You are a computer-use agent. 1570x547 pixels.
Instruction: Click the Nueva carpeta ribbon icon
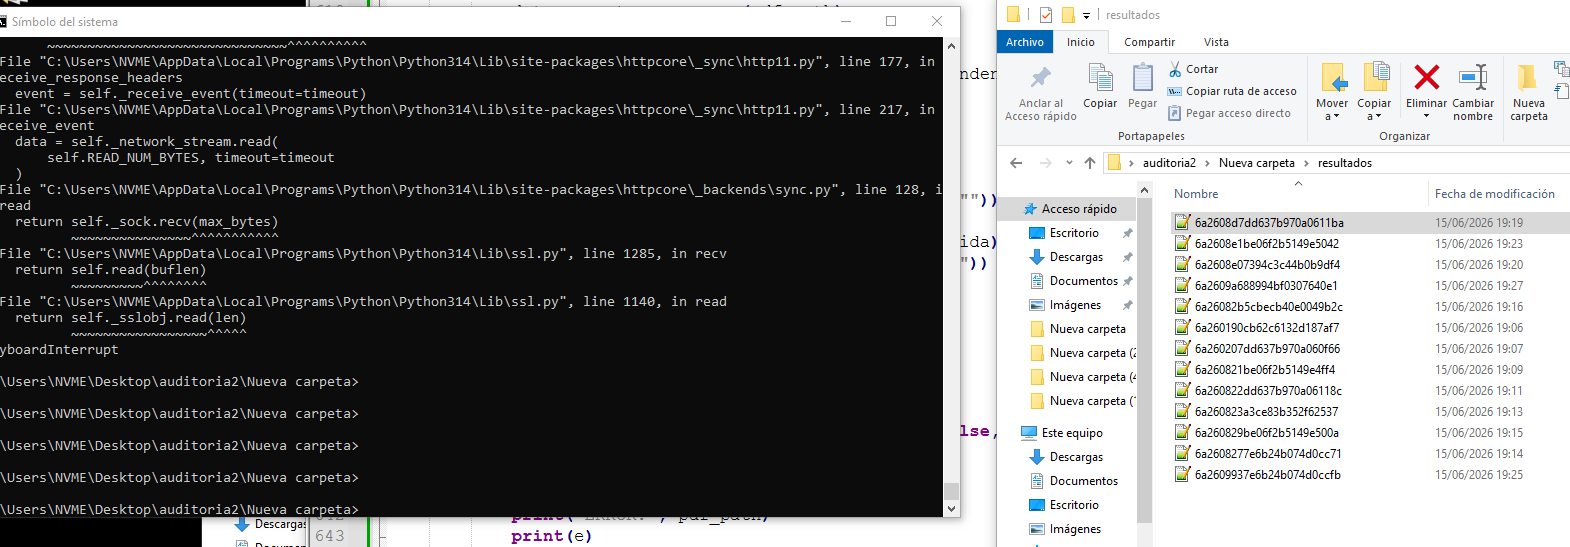(1527, 77)
